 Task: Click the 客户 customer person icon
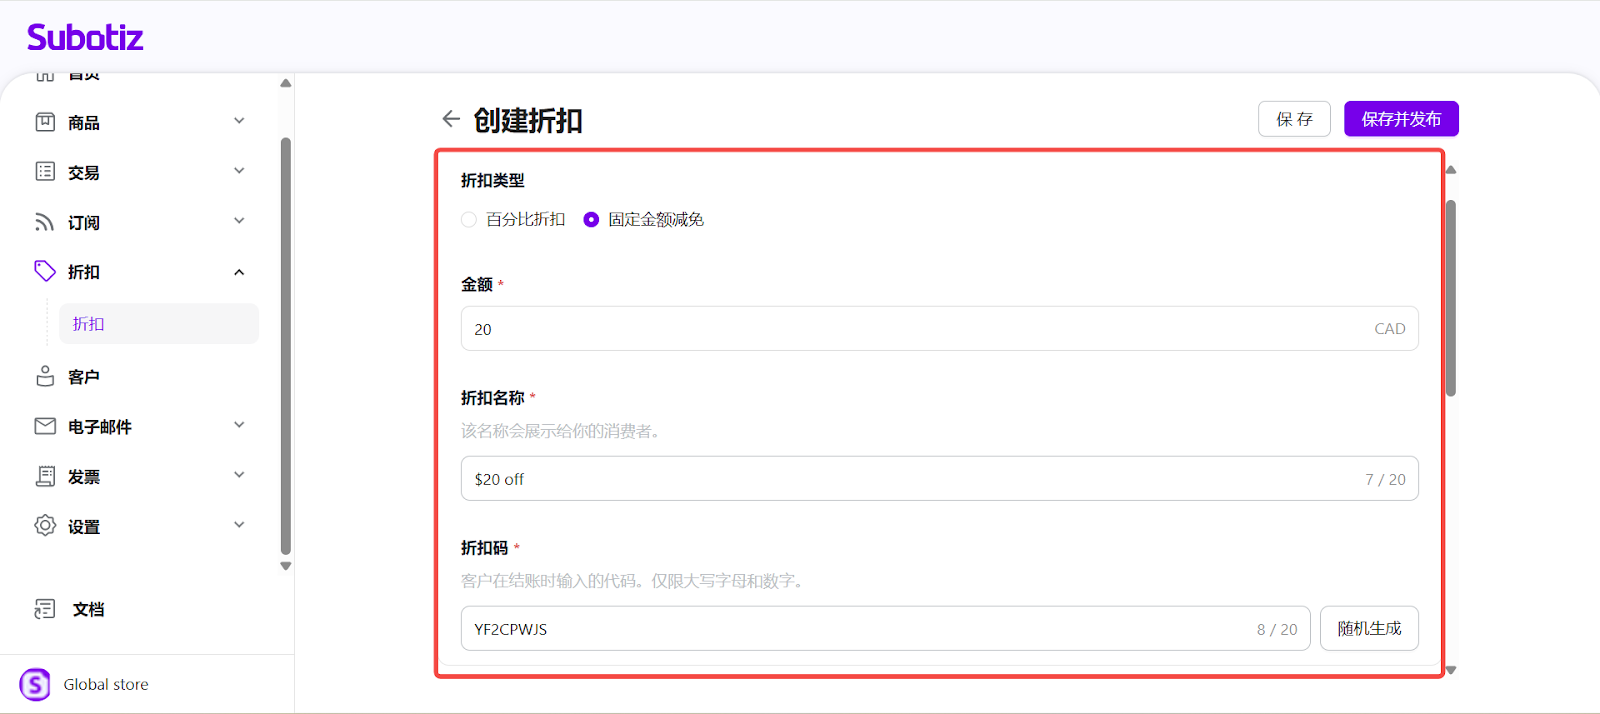(45, 376)
